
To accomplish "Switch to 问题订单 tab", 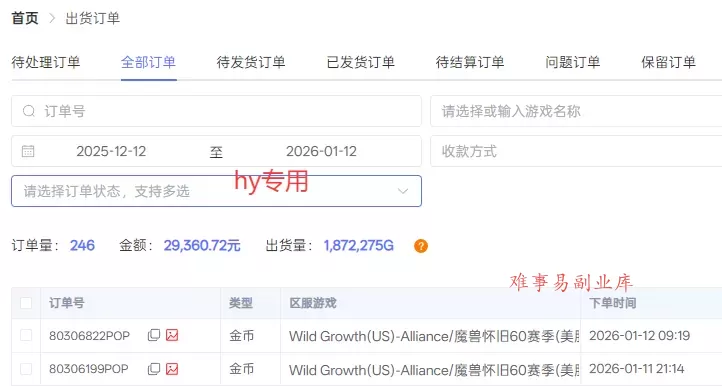I will 573,62.
